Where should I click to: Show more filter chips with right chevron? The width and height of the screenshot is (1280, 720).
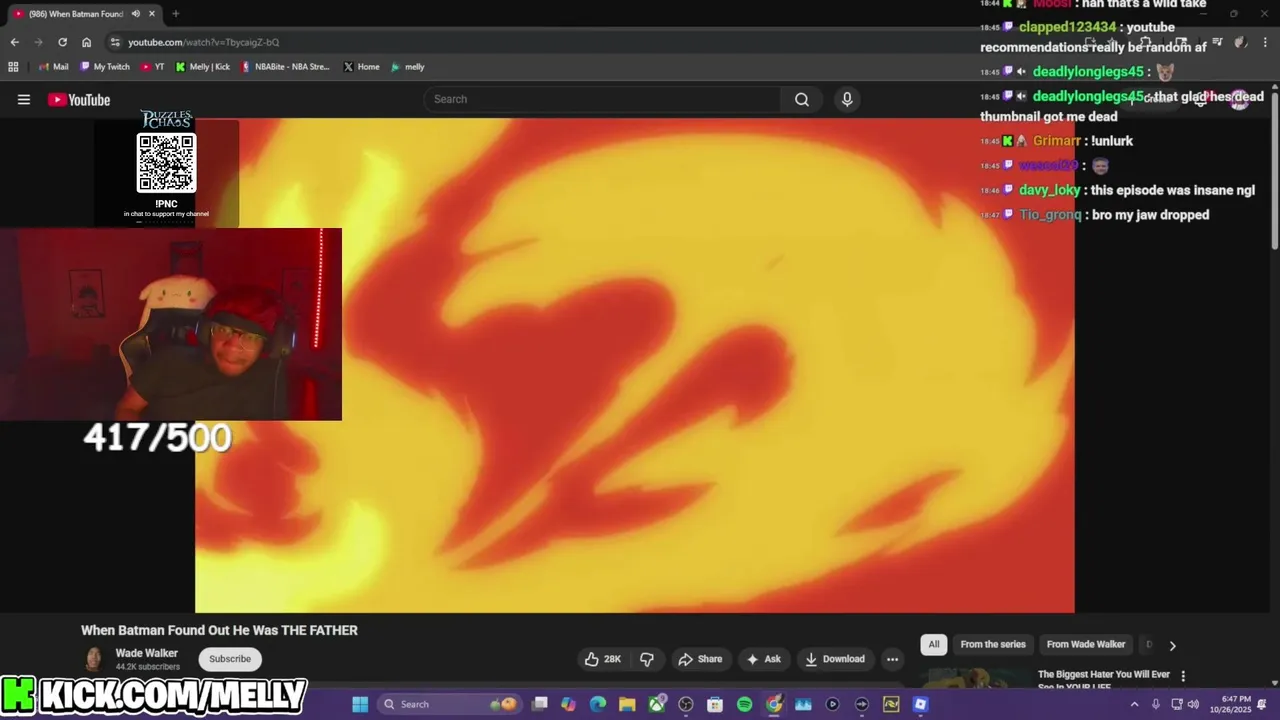[1172, 645]
